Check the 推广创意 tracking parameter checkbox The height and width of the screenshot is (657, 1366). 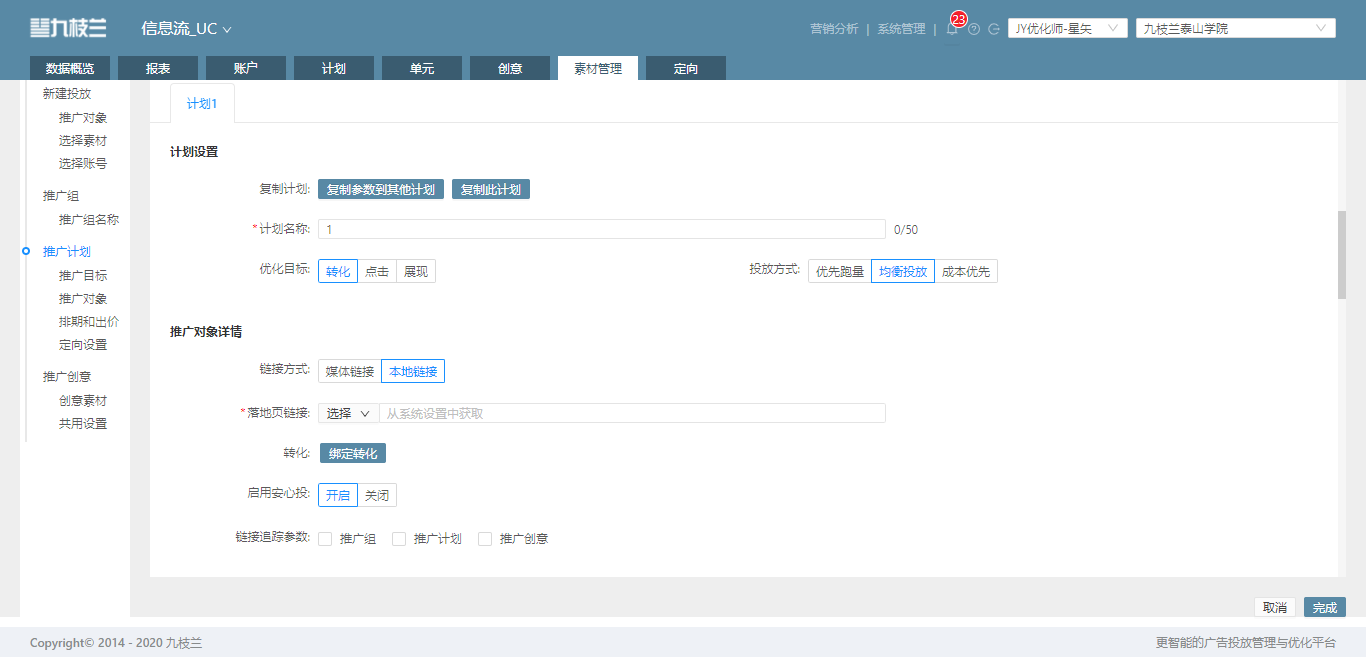click(485, 538)
